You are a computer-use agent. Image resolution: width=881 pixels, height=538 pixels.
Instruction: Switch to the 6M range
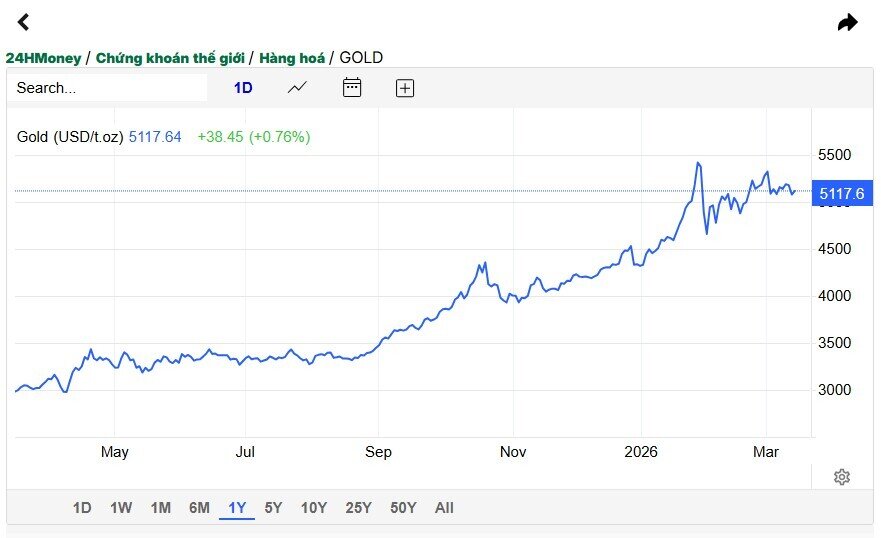(199, 508)
